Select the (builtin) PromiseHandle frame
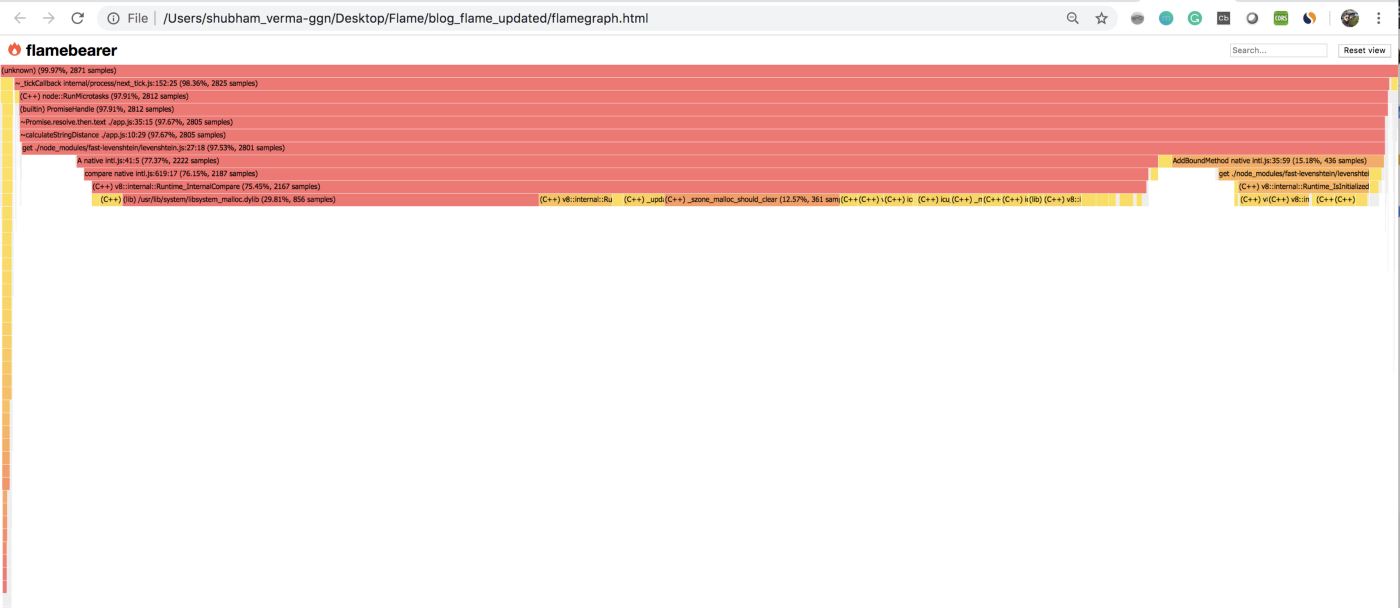1400x608 pixels. point(703,109)
